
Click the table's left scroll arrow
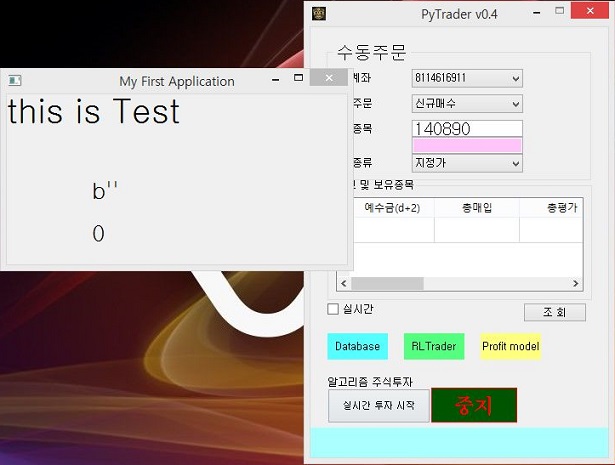click(x=344, y=283)
